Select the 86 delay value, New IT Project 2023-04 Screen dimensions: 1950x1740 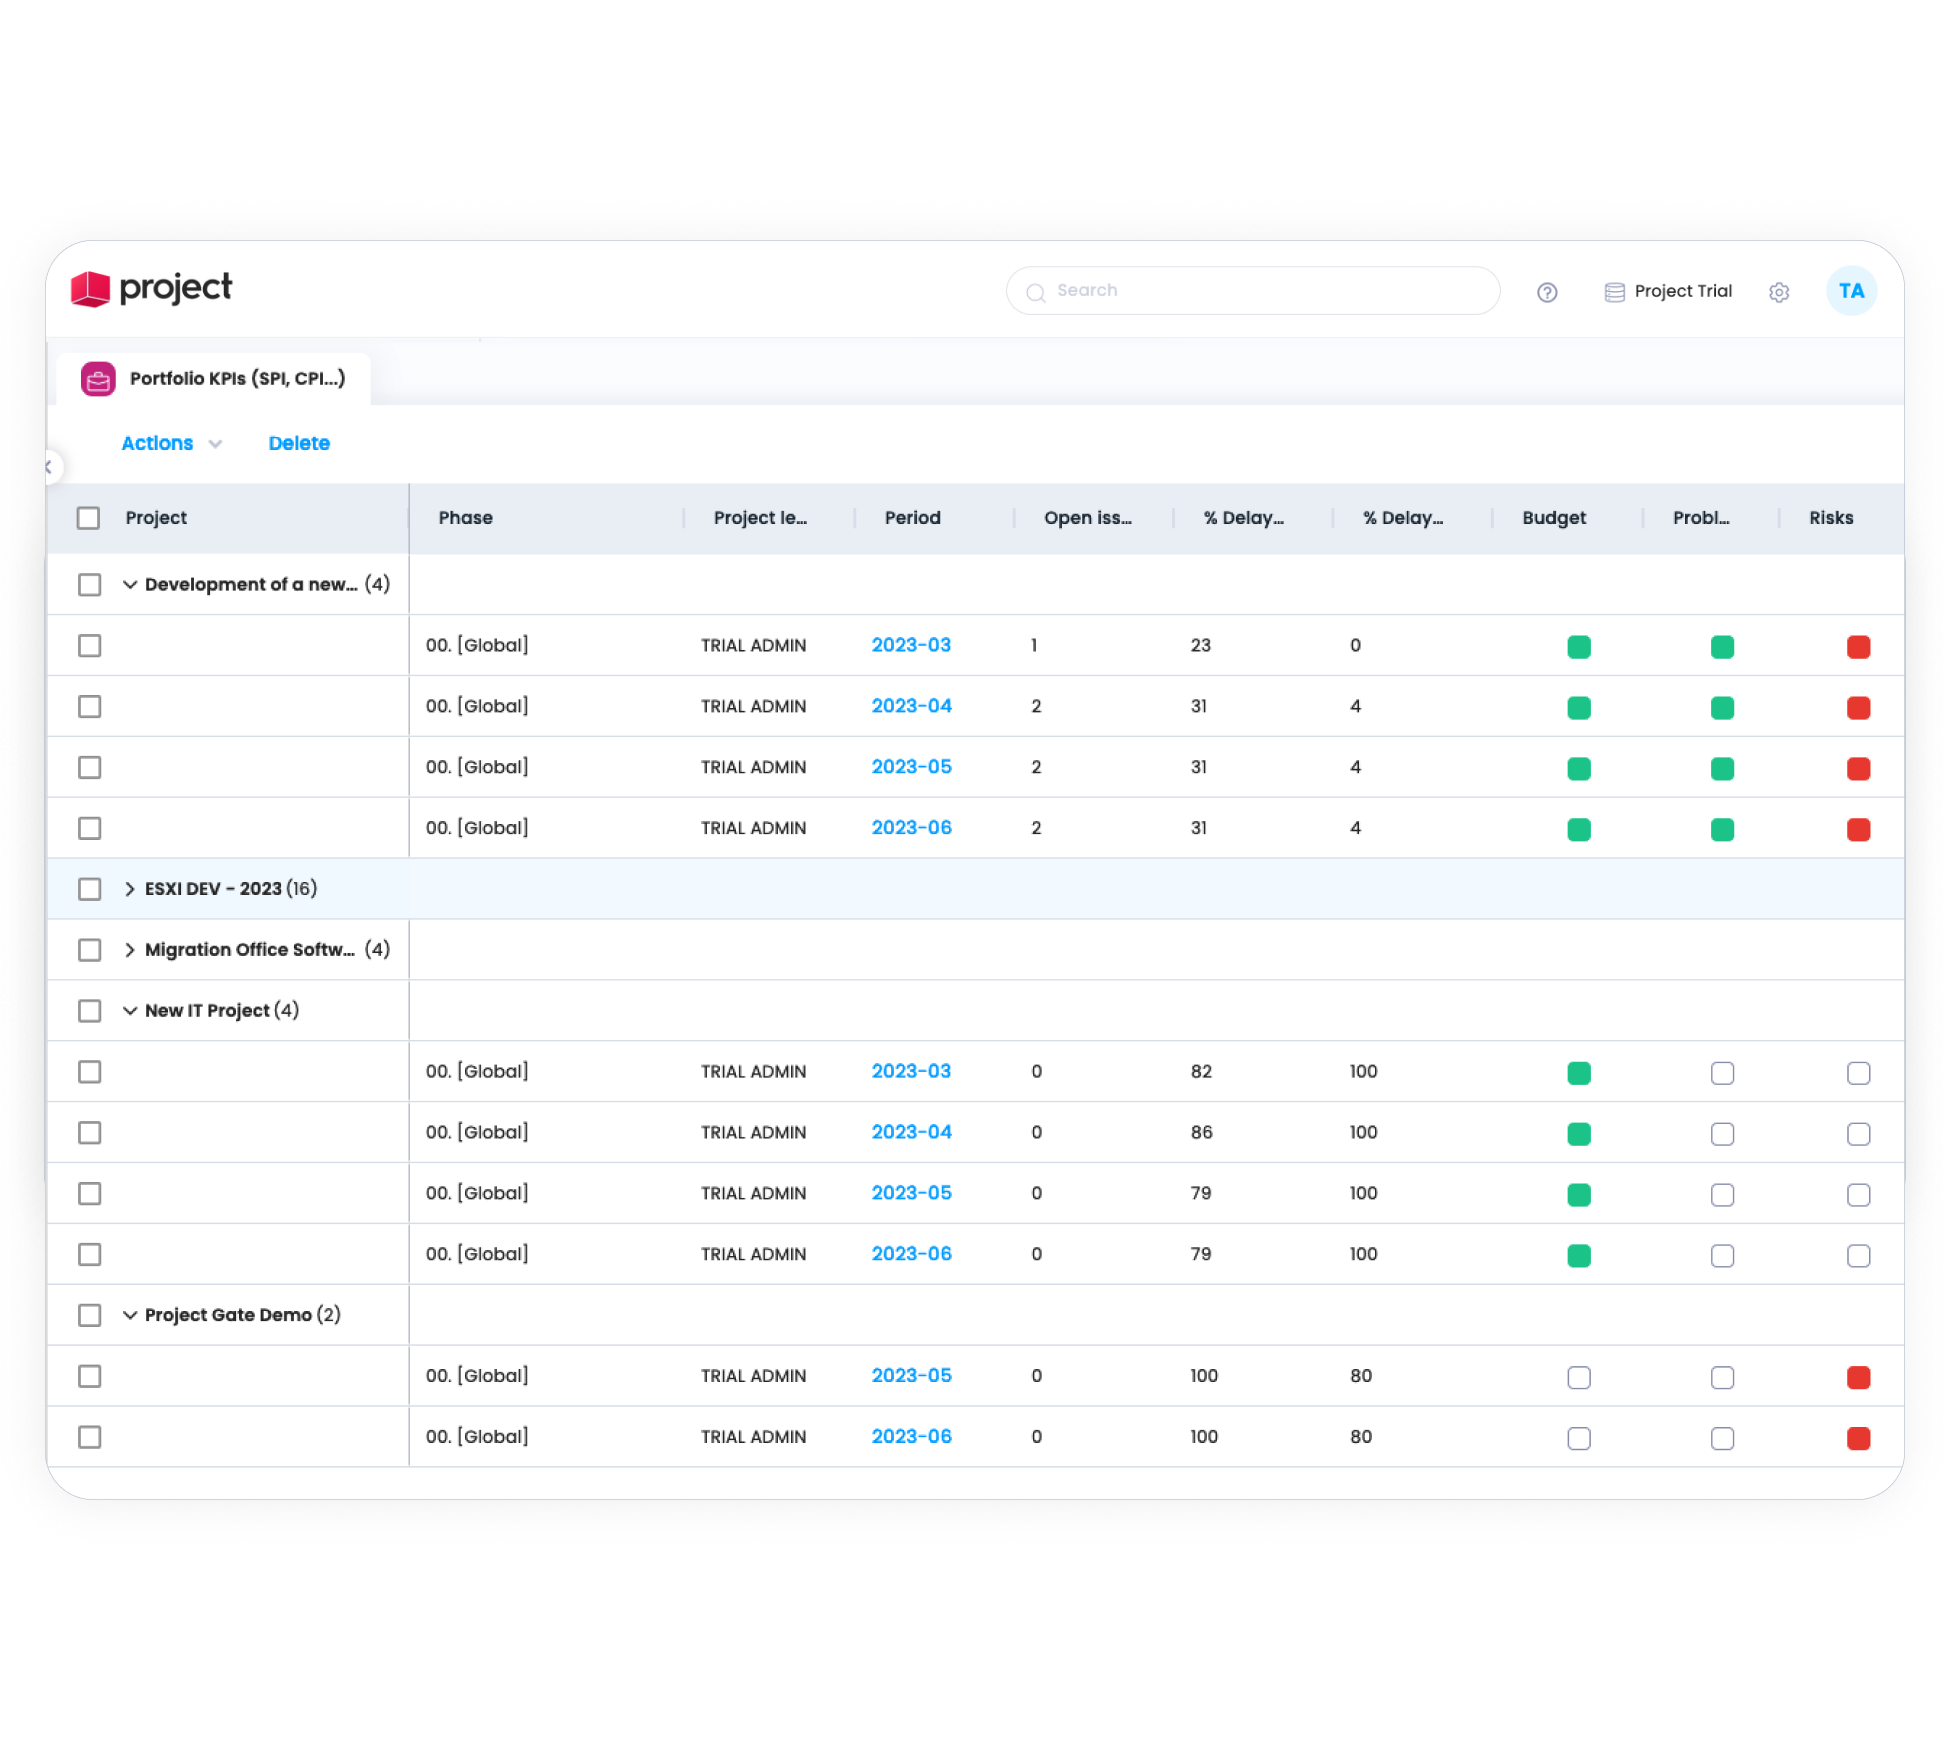pos(1201,1133)
